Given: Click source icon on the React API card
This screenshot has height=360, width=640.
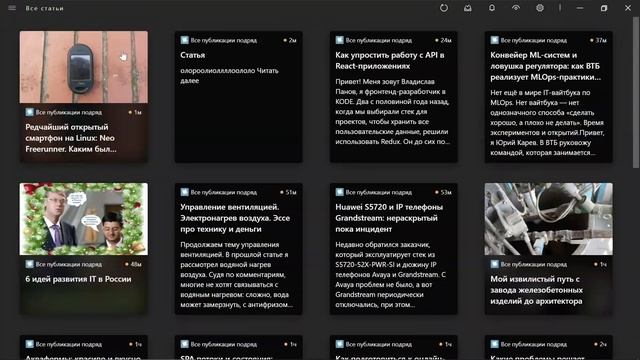Looking at the screenshot, I should [340, 40].
